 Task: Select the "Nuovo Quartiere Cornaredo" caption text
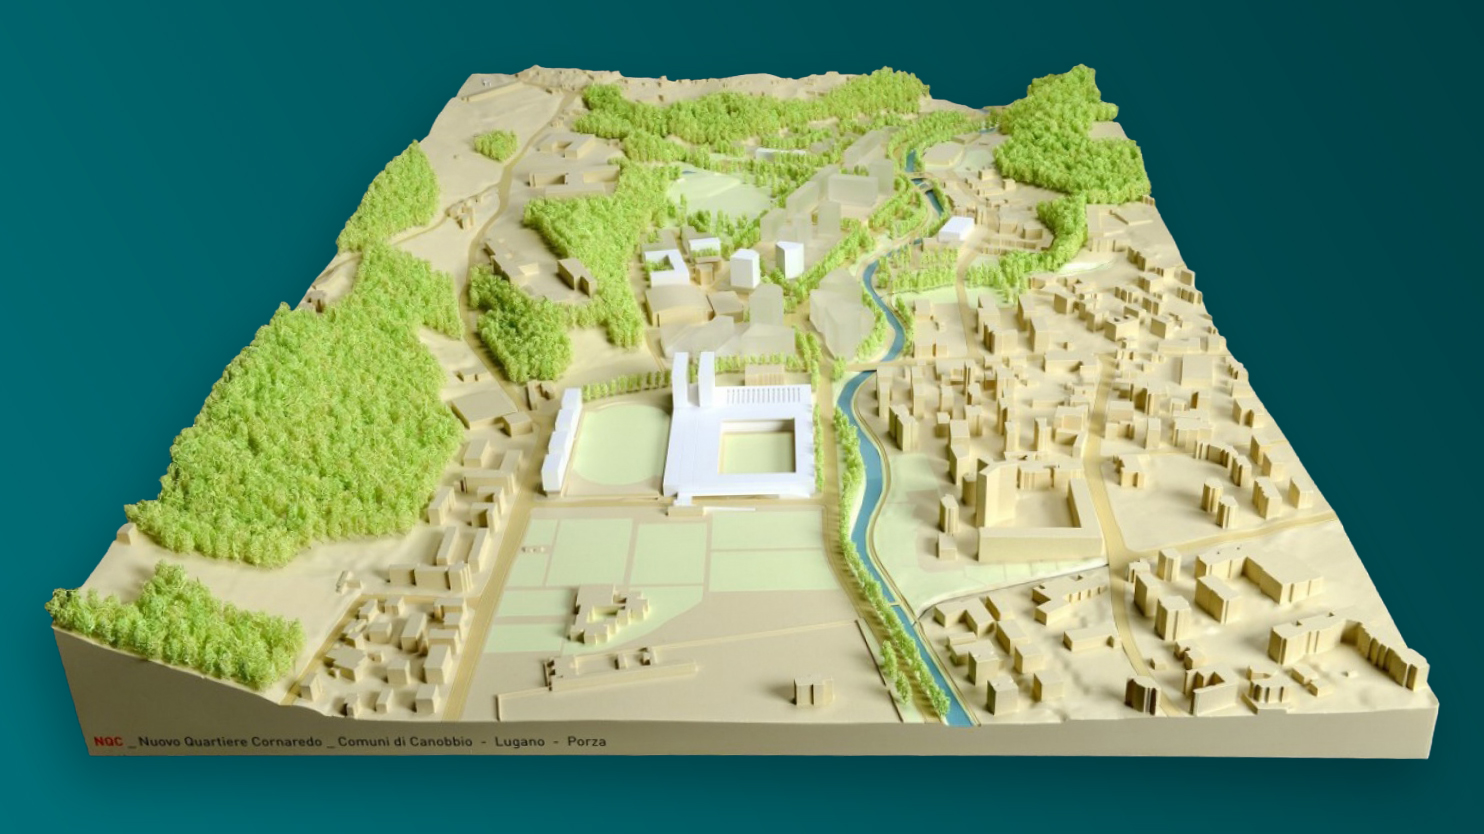[230, 742]
